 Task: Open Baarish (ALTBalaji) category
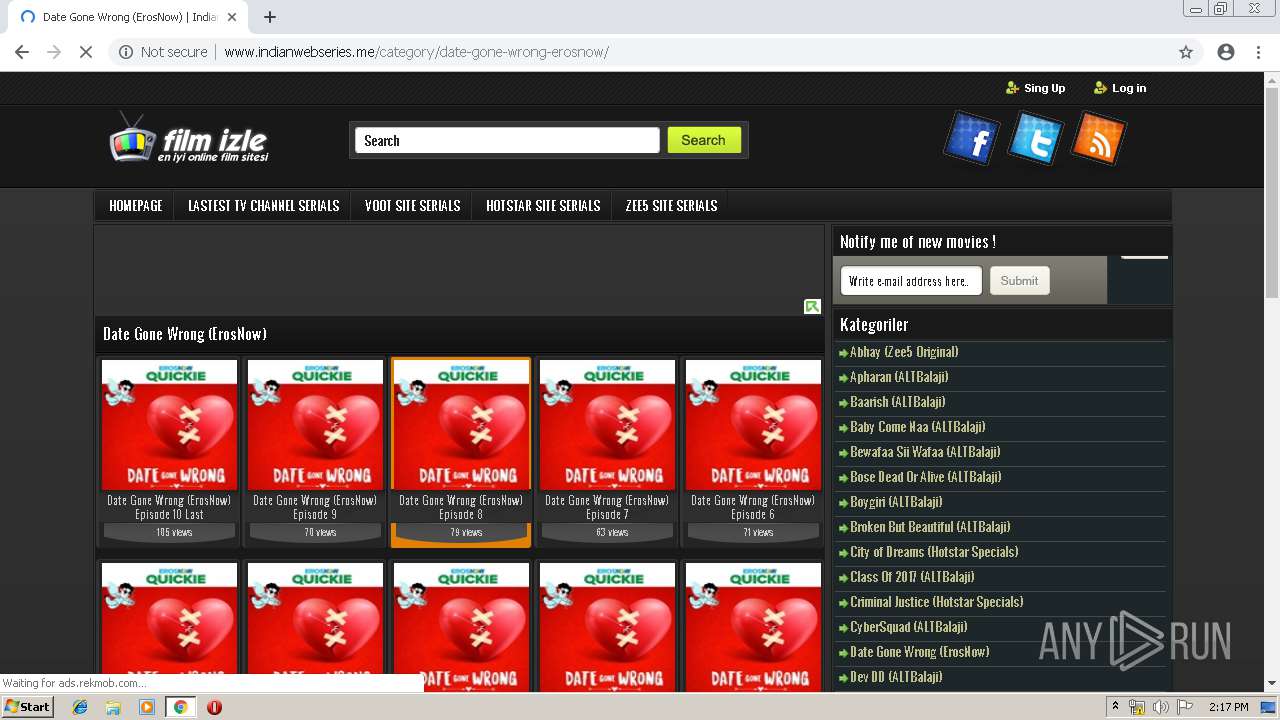point(897,402)
